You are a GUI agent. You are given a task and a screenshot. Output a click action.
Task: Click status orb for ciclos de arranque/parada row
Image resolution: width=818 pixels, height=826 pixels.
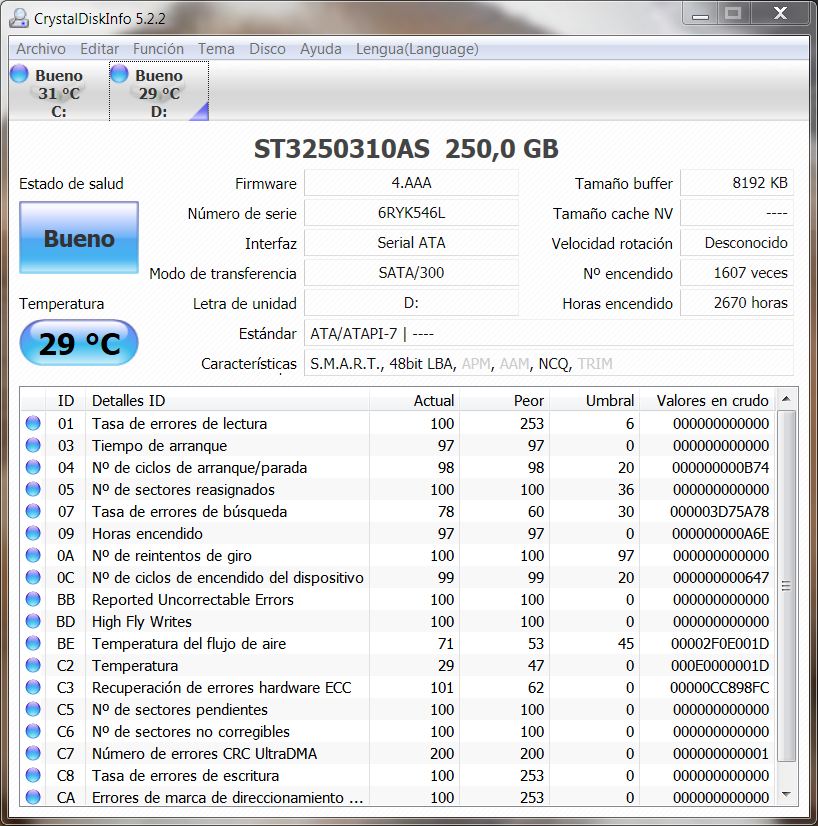pos(33,467)
